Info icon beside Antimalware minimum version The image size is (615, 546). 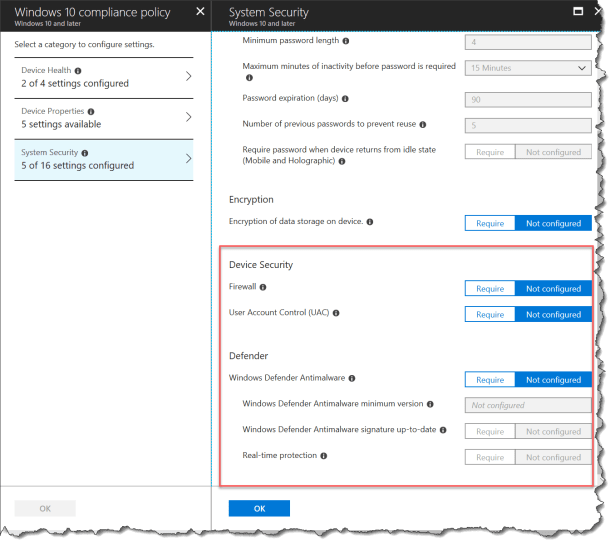pyautogui.click(x=430, y=404)
